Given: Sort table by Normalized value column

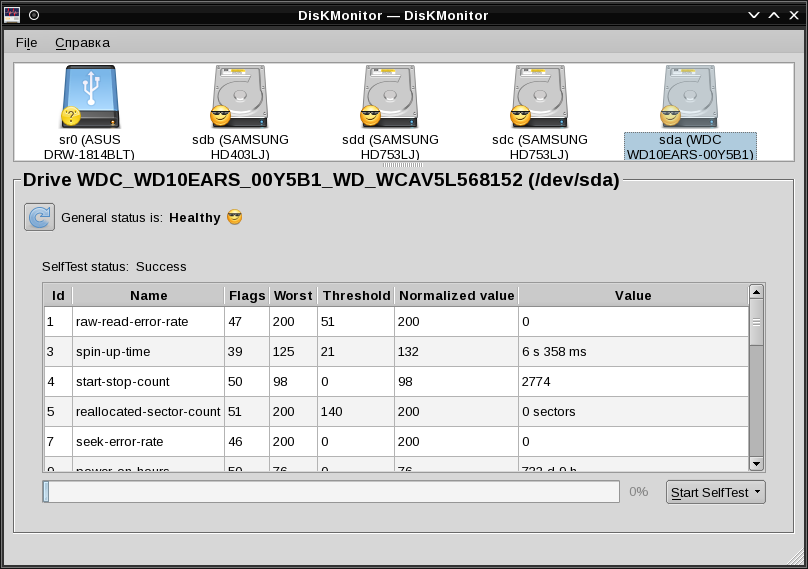Looking at the screenshot, I should pos(456,295).
